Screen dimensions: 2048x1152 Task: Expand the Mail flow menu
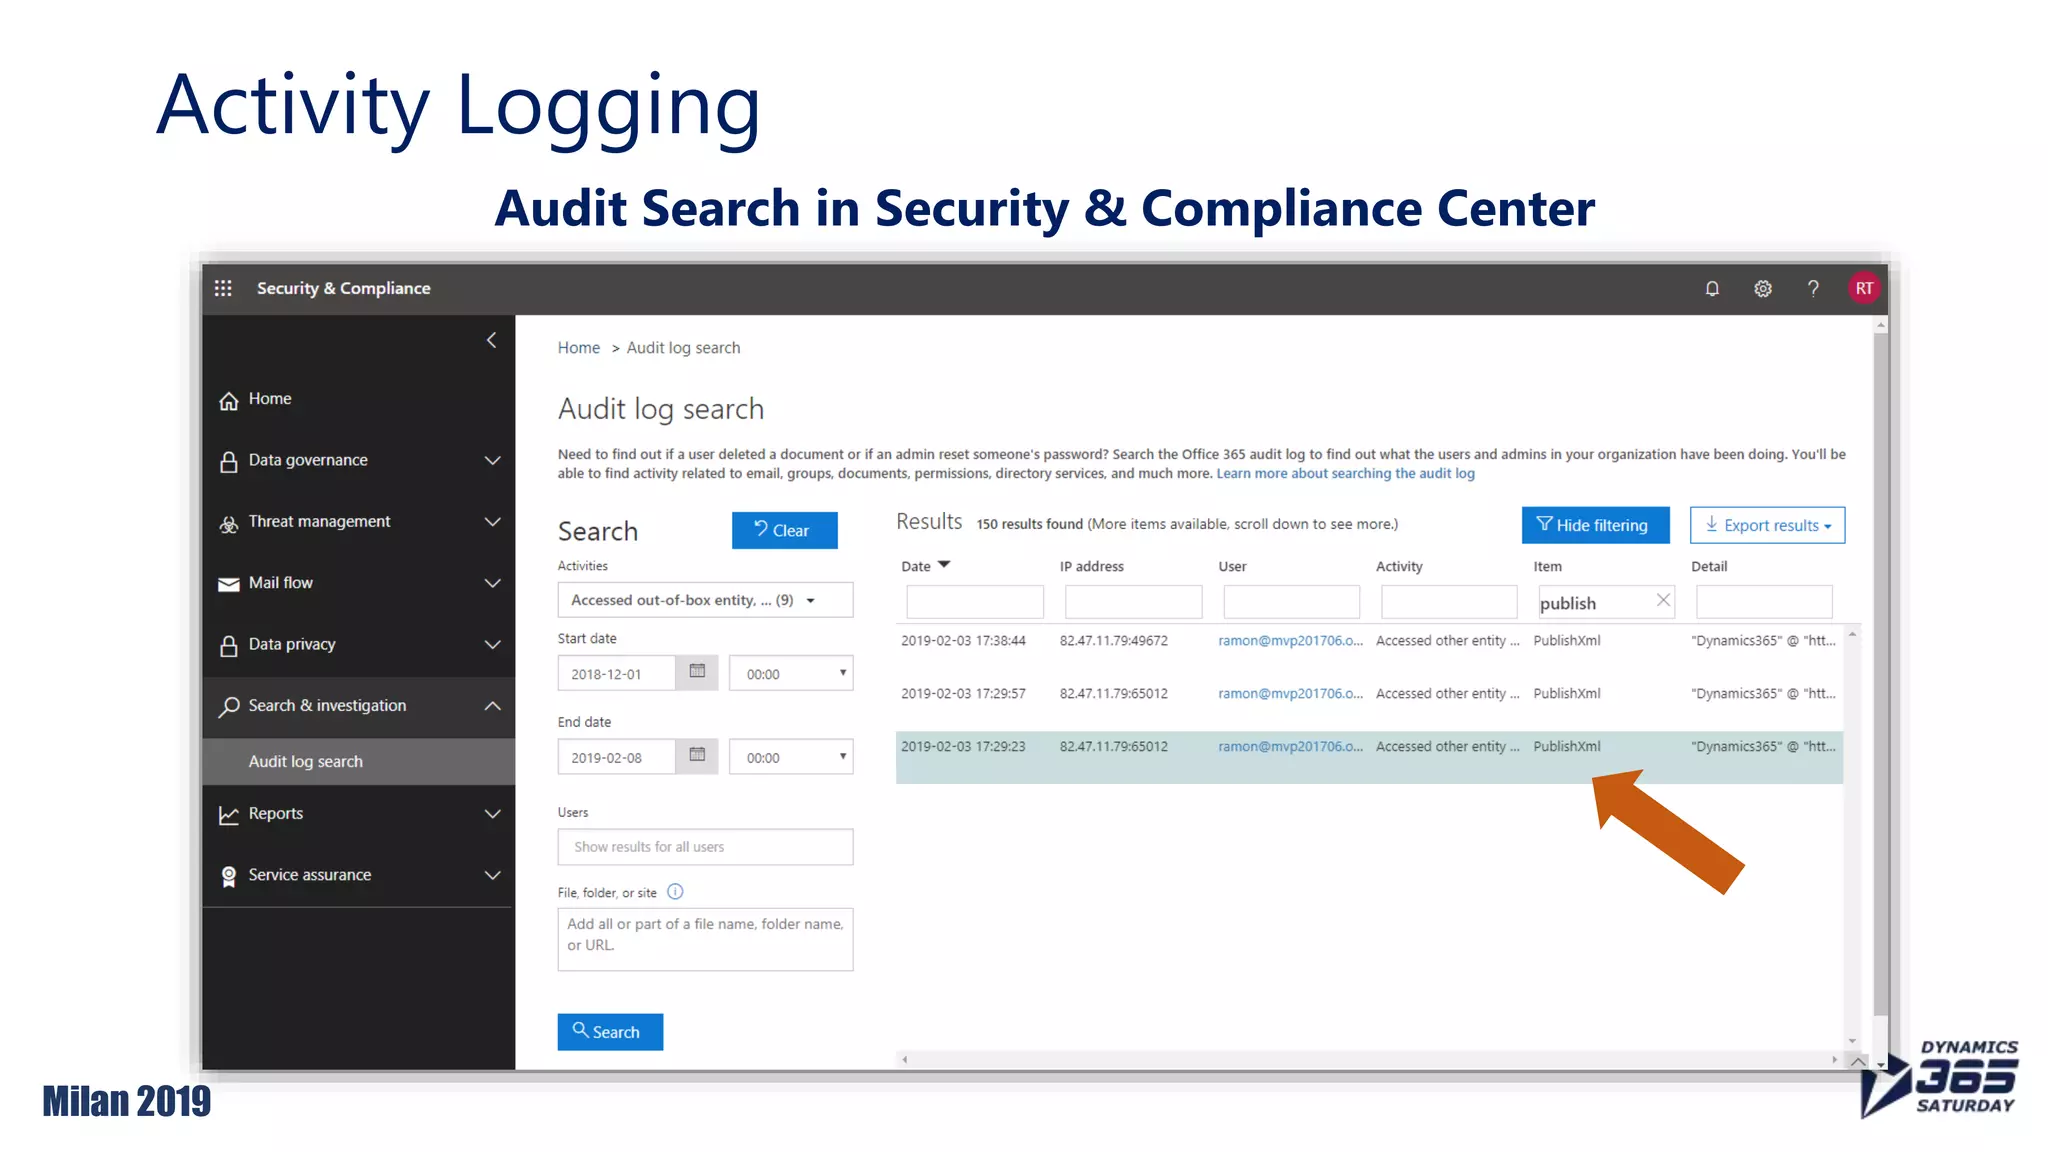pos(492,583)
